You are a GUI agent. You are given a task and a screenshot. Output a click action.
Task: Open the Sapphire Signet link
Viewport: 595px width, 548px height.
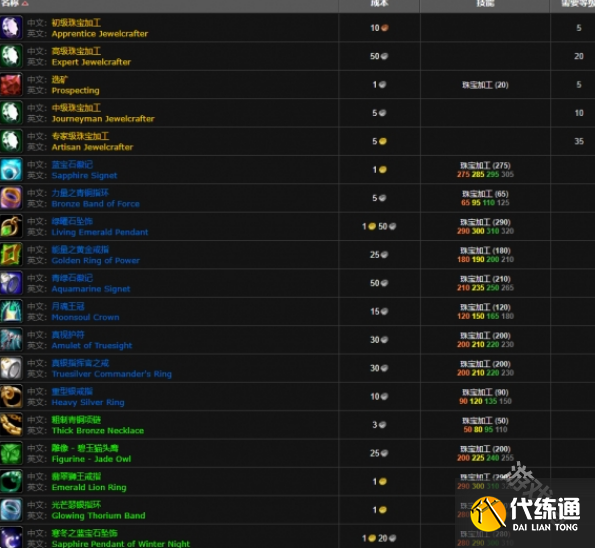84,175
